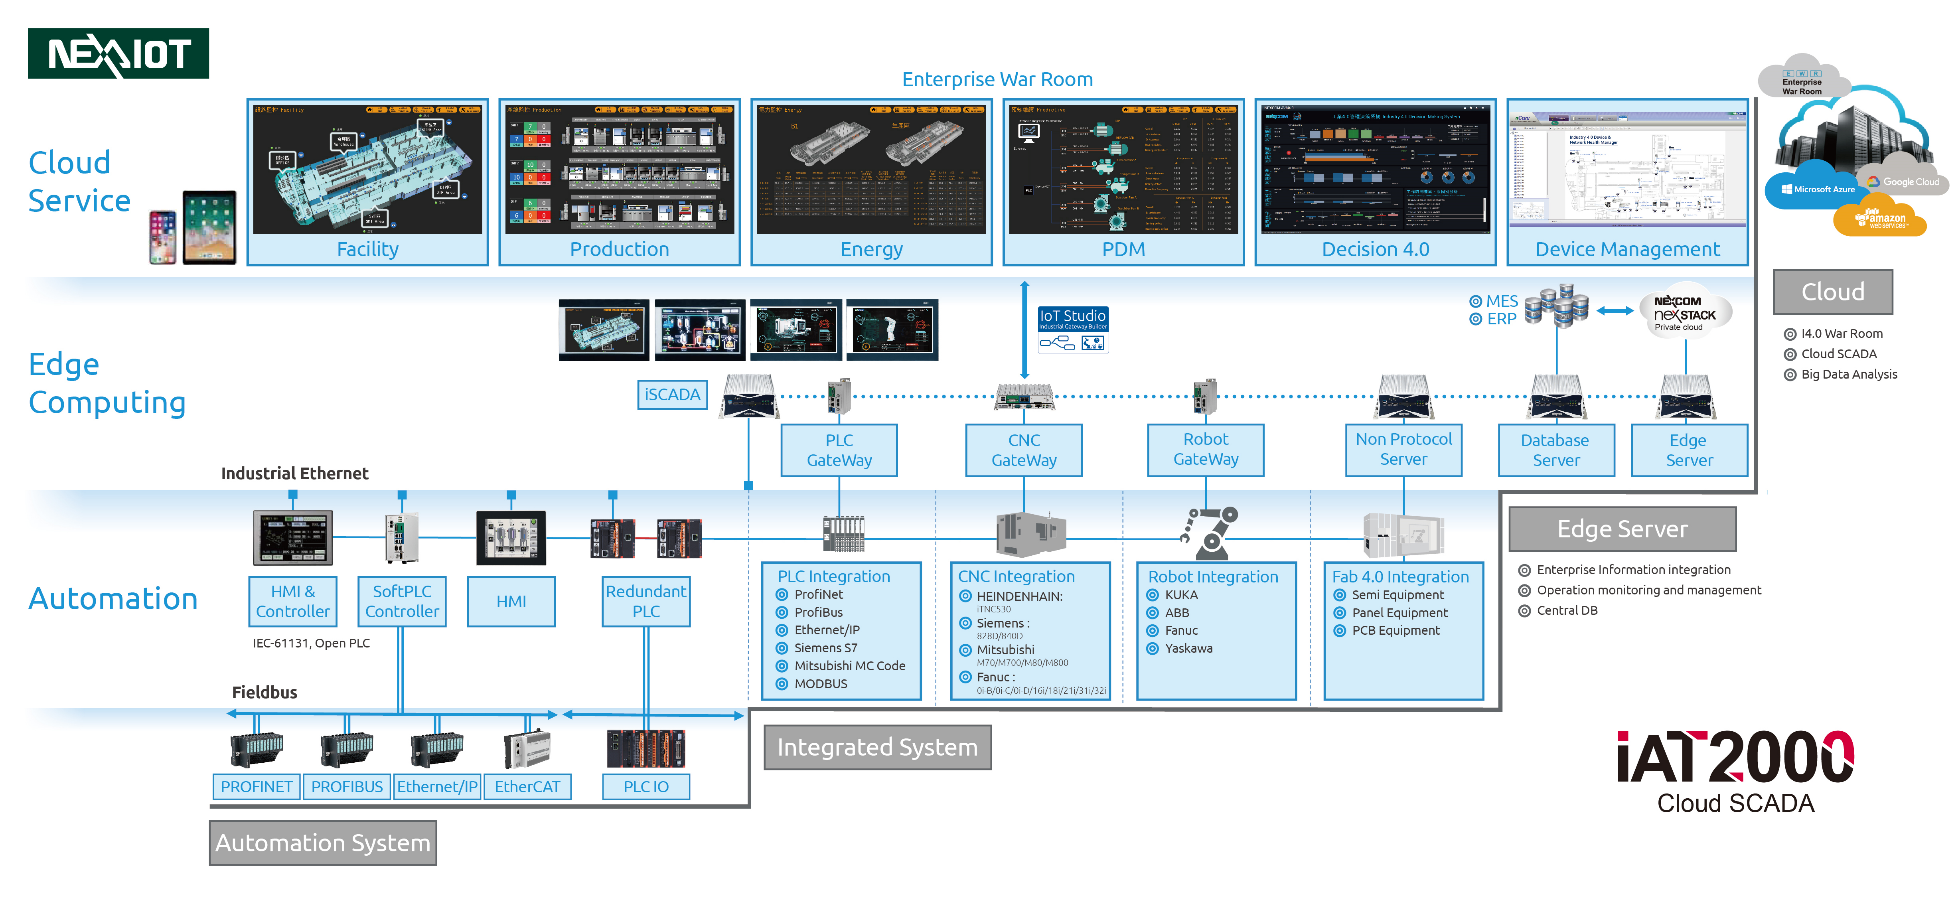Click the PLC Integration heading
Viewport: 1956px width, 898px height.
click(x=834, y=576)
